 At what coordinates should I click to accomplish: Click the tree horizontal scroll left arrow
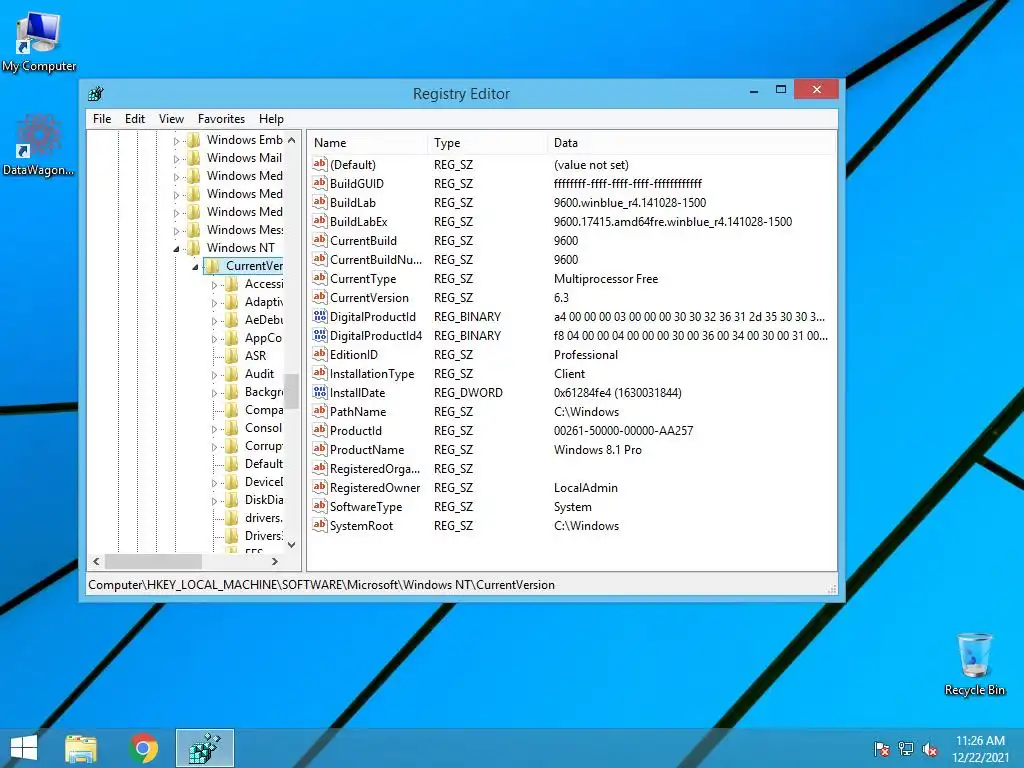pos(96,561)
